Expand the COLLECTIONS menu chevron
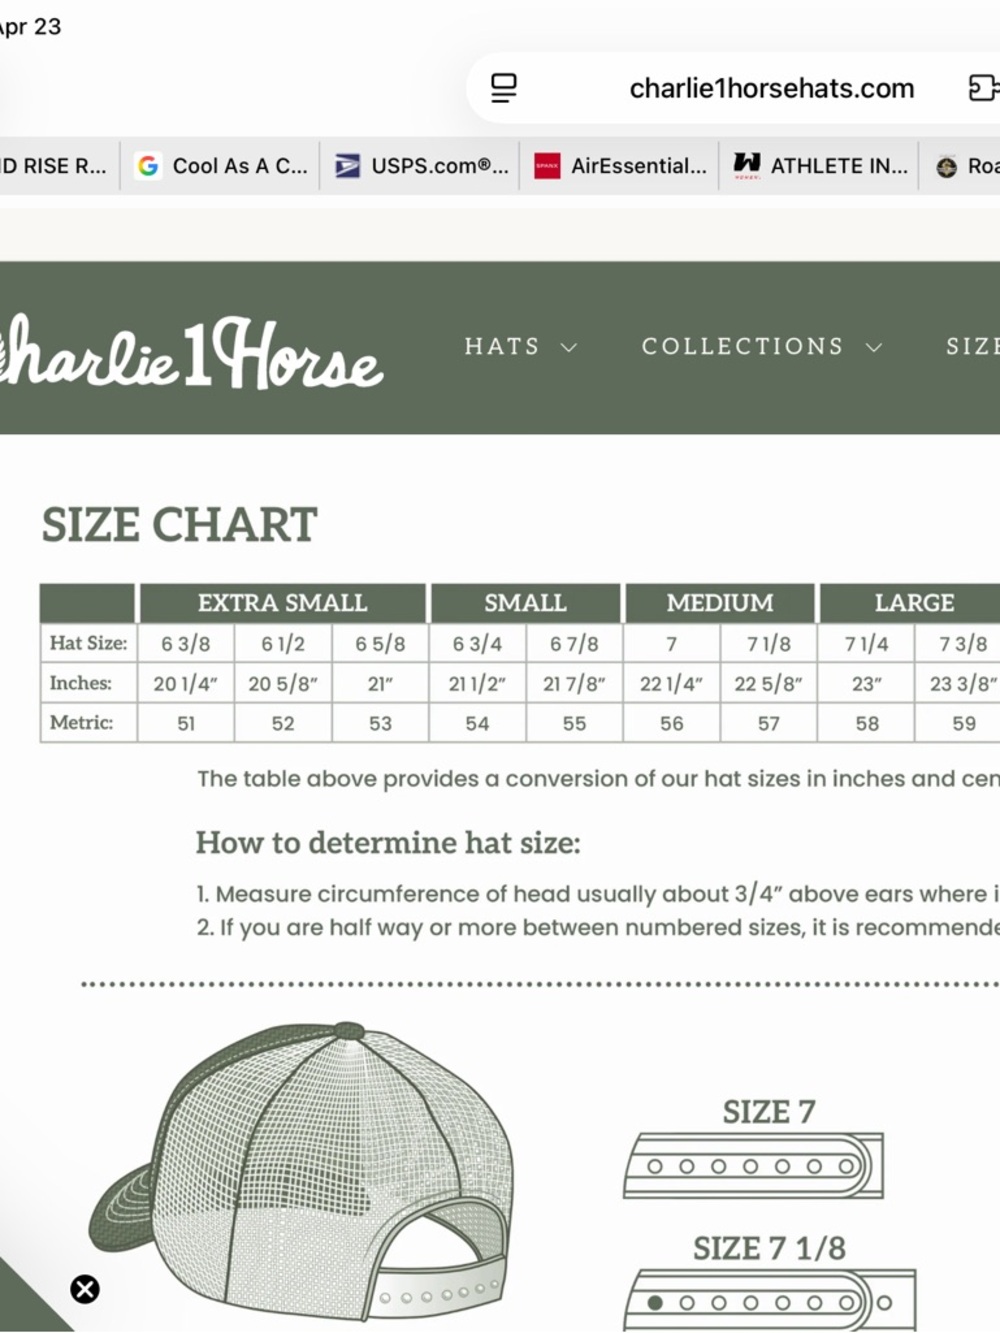 click(874, 347)
